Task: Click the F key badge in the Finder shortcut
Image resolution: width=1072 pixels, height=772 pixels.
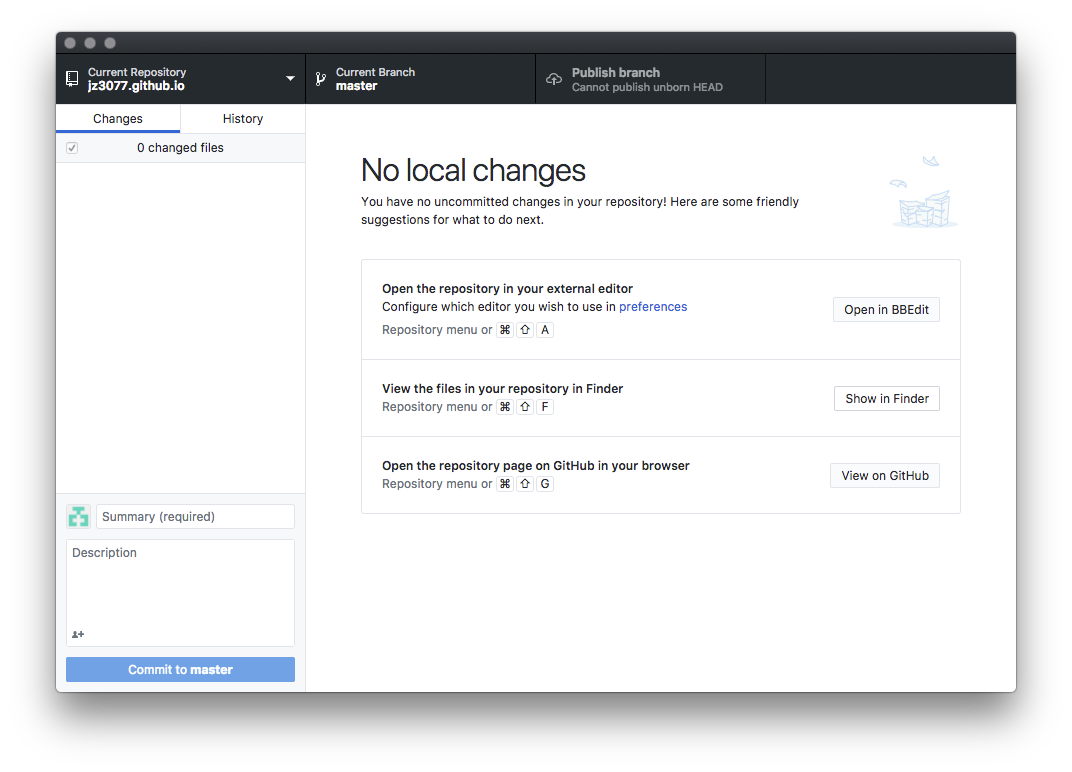Action: 545,406
